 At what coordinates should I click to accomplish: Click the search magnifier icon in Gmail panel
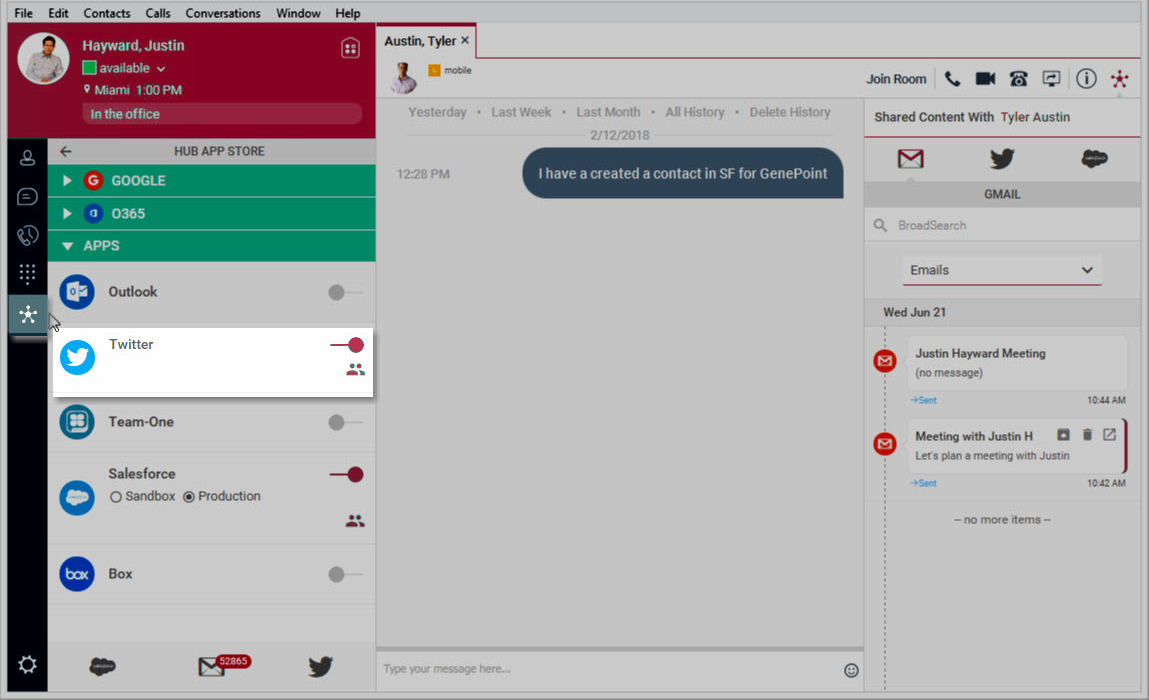[x=880, y=225]
